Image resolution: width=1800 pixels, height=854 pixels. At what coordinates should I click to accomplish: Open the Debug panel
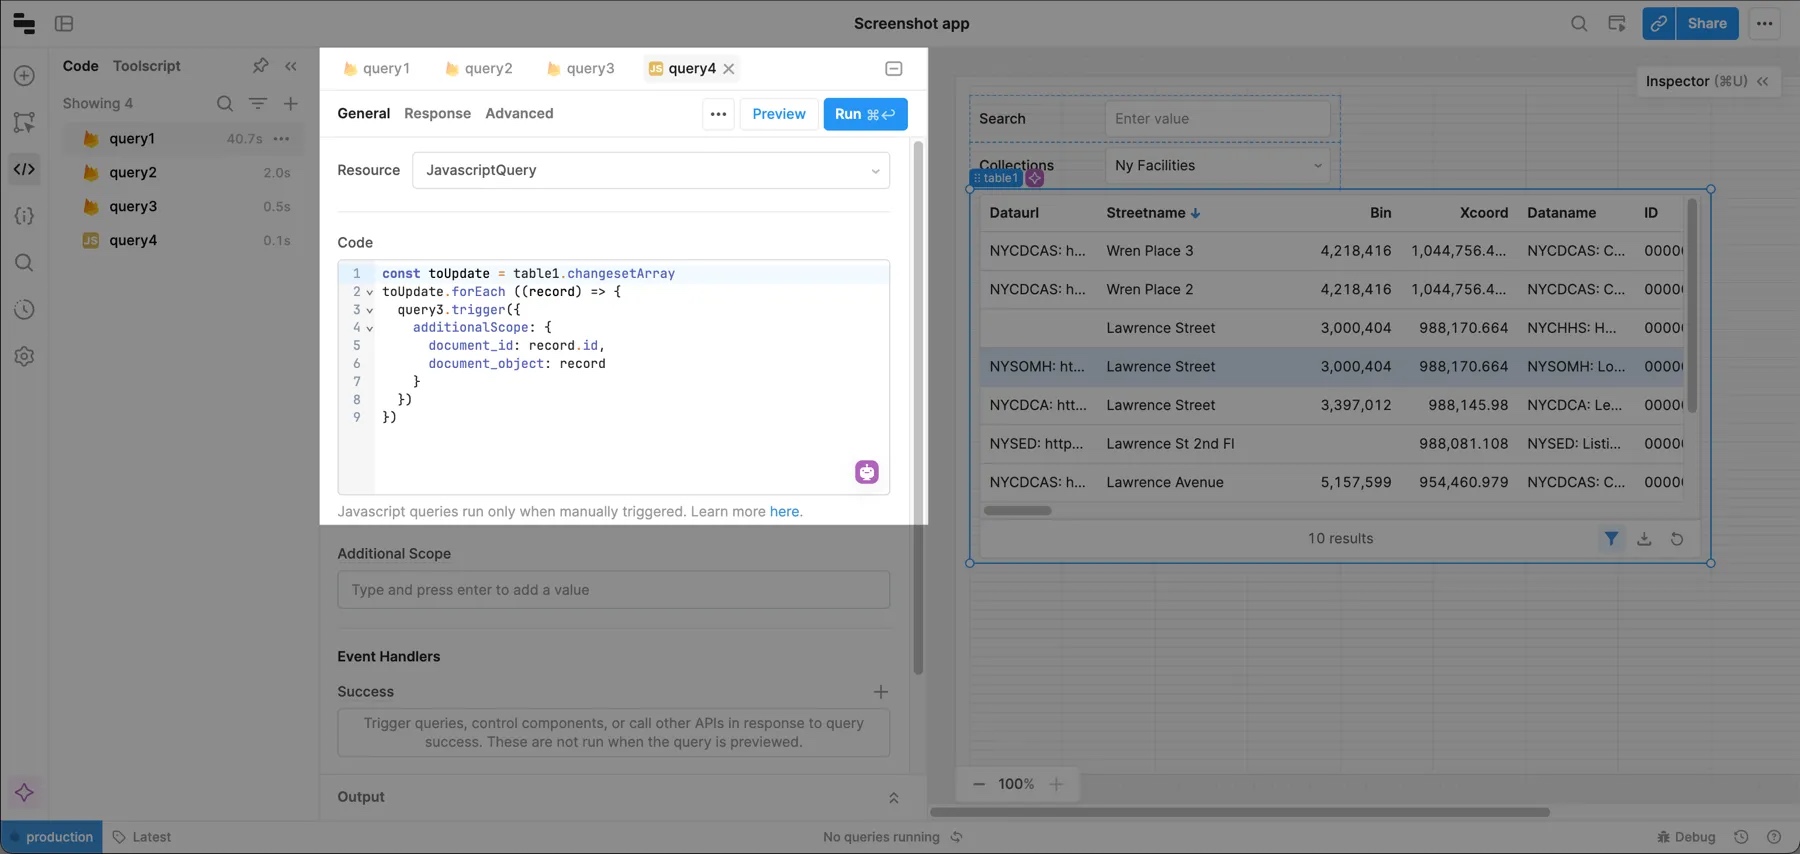(1686, 837)
